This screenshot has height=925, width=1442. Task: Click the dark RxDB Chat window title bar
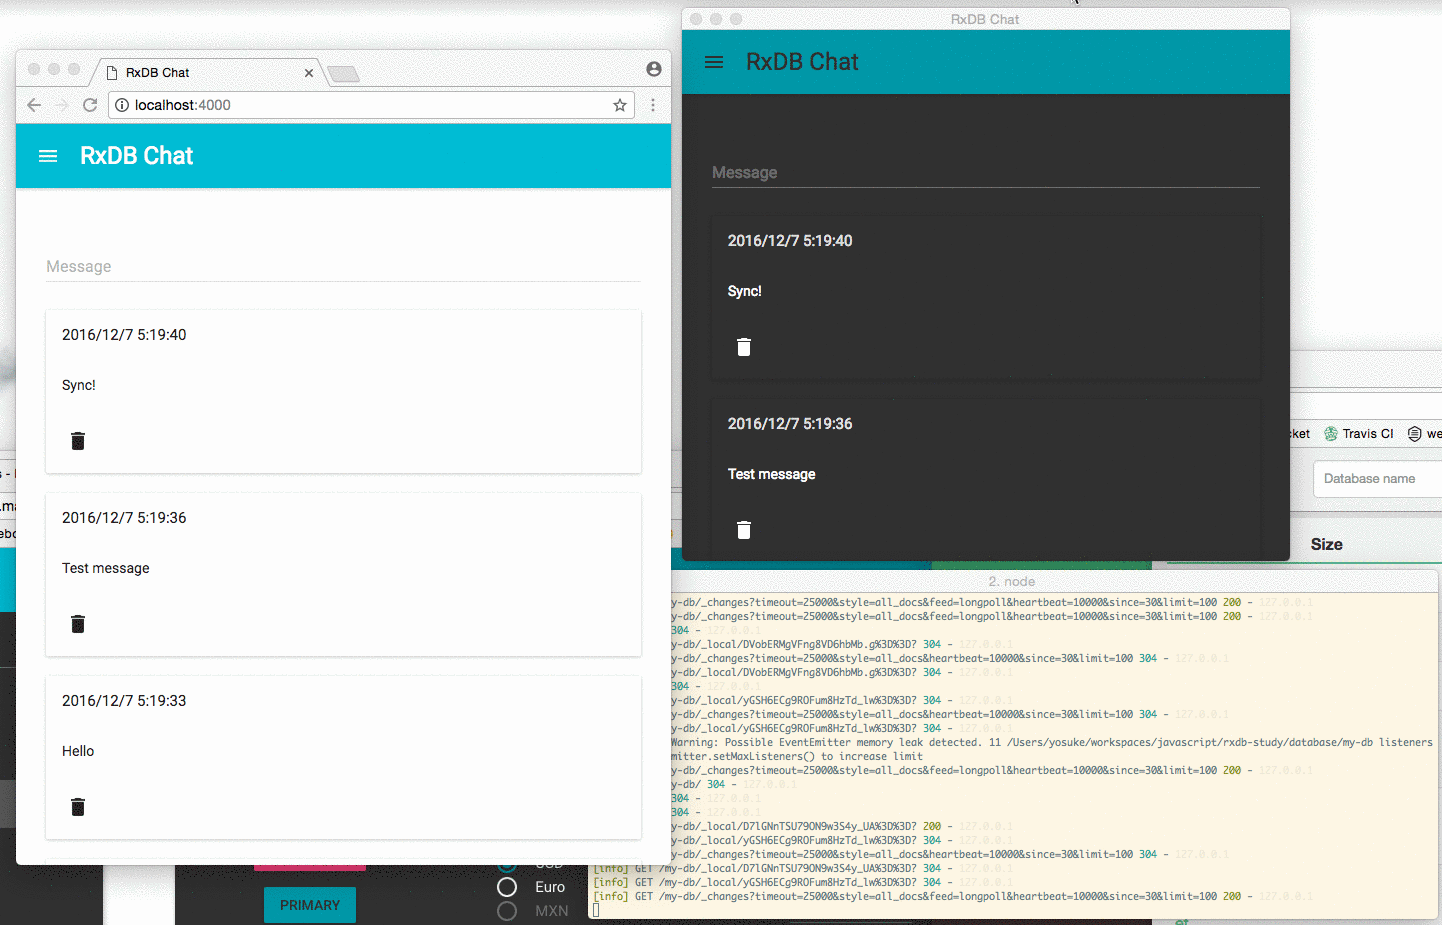pyautogui.click(x=985, y=19)
